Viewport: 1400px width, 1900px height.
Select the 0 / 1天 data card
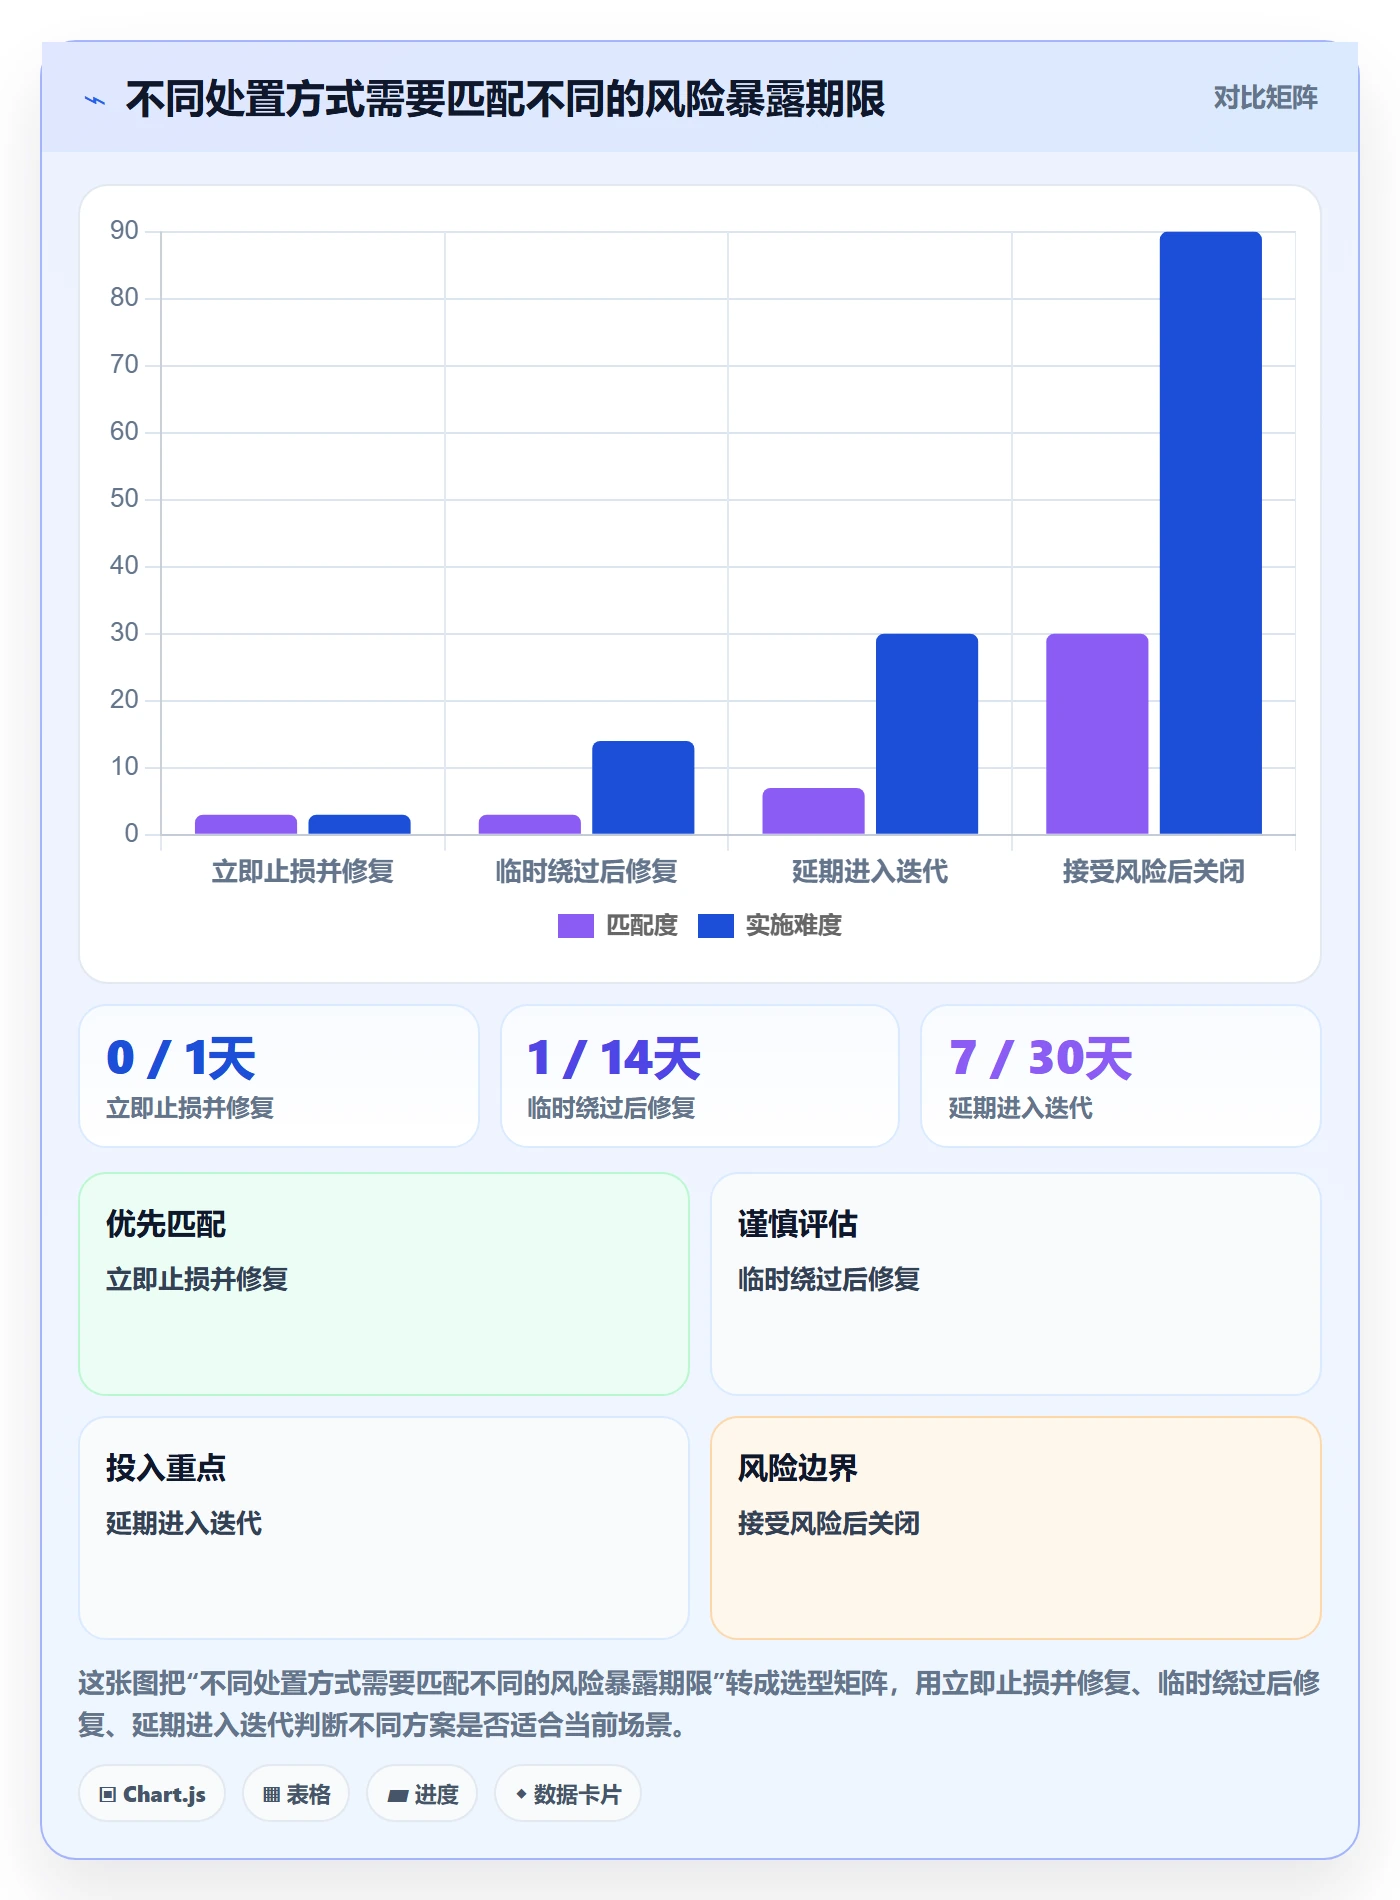[x=279, y=1076]
